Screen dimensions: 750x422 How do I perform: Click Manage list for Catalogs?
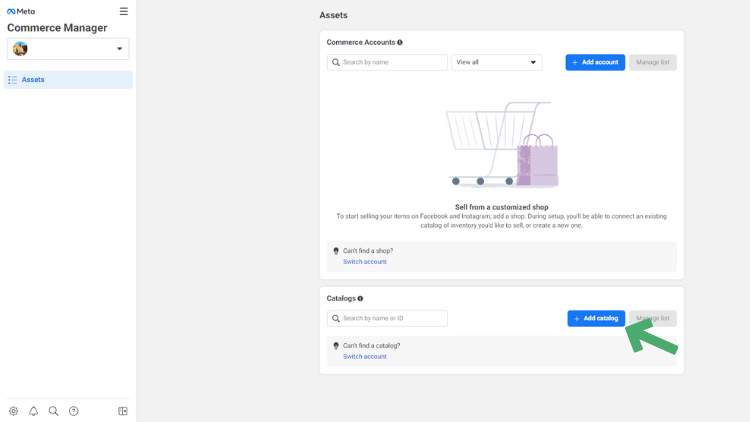[x=652, y=318]
